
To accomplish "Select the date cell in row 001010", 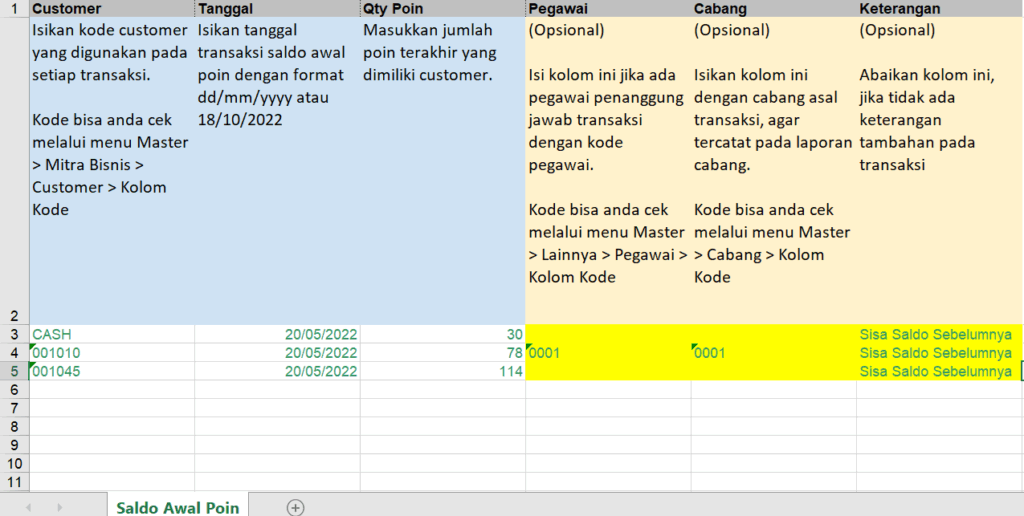I will coord(277,353).
